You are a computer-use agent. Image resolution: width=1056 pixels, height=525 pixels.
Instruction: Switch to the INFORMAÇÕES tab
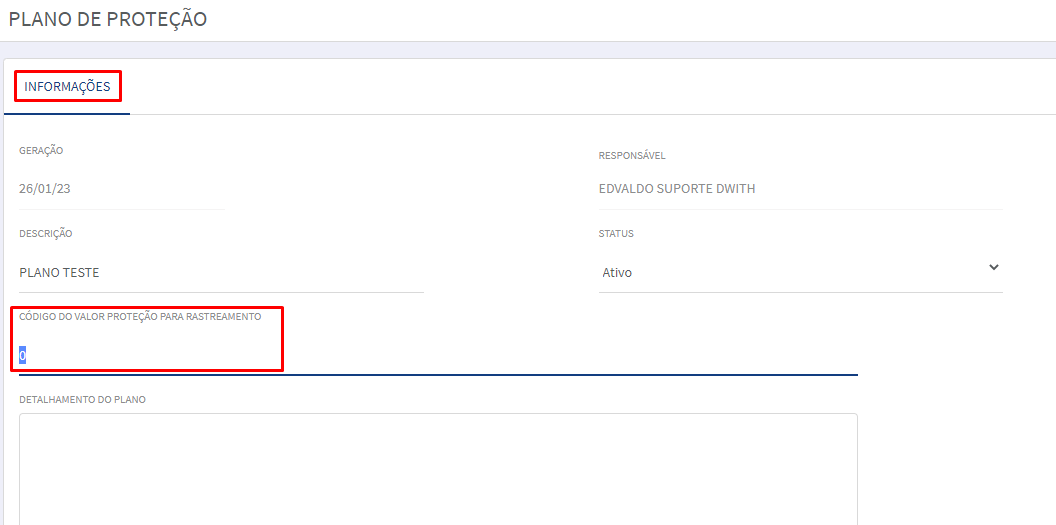click(x=67, y=86)
